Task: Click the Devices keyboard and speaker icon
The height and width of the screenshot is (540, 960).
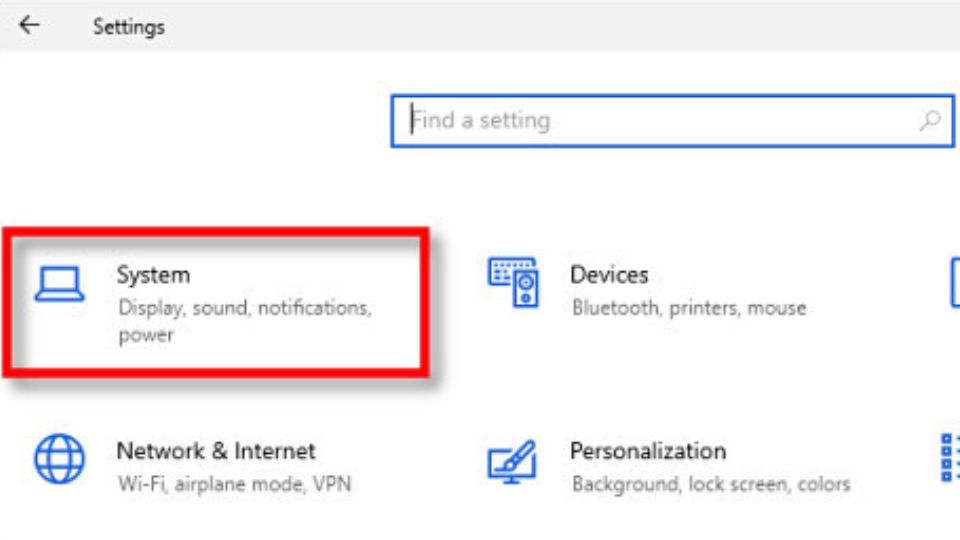Action: (513, 281)
